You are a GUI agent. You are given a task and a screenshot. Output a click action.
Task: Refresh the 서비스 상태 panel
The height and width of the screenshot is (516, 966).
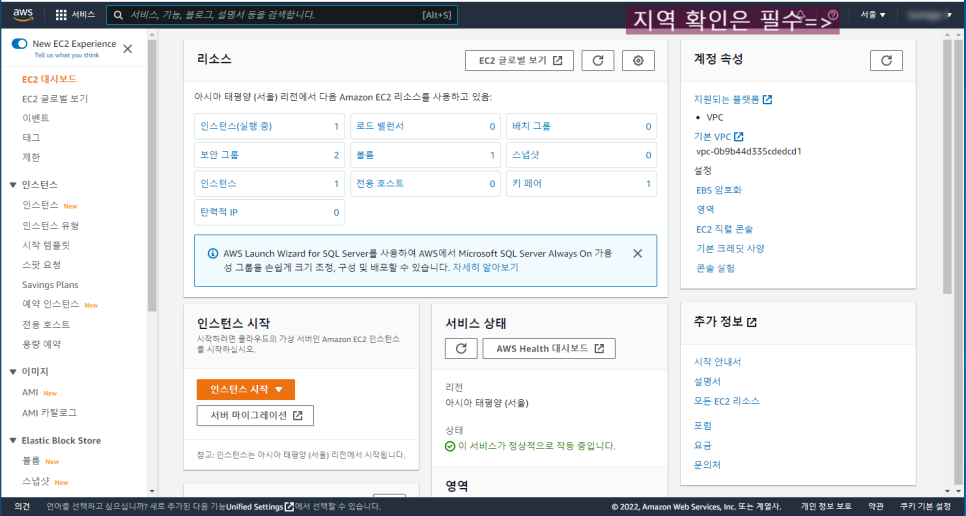461,349
